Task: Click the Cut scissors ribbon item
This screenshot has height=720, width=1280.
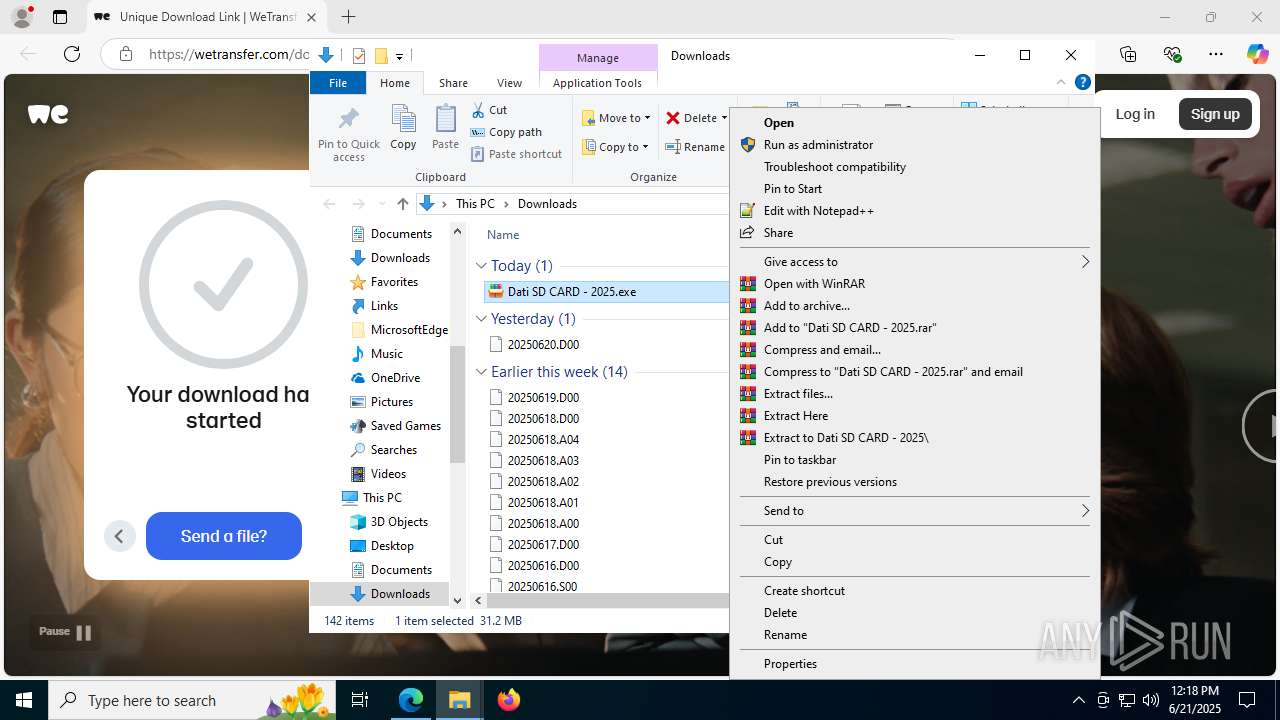Action: tap(490, 110)
